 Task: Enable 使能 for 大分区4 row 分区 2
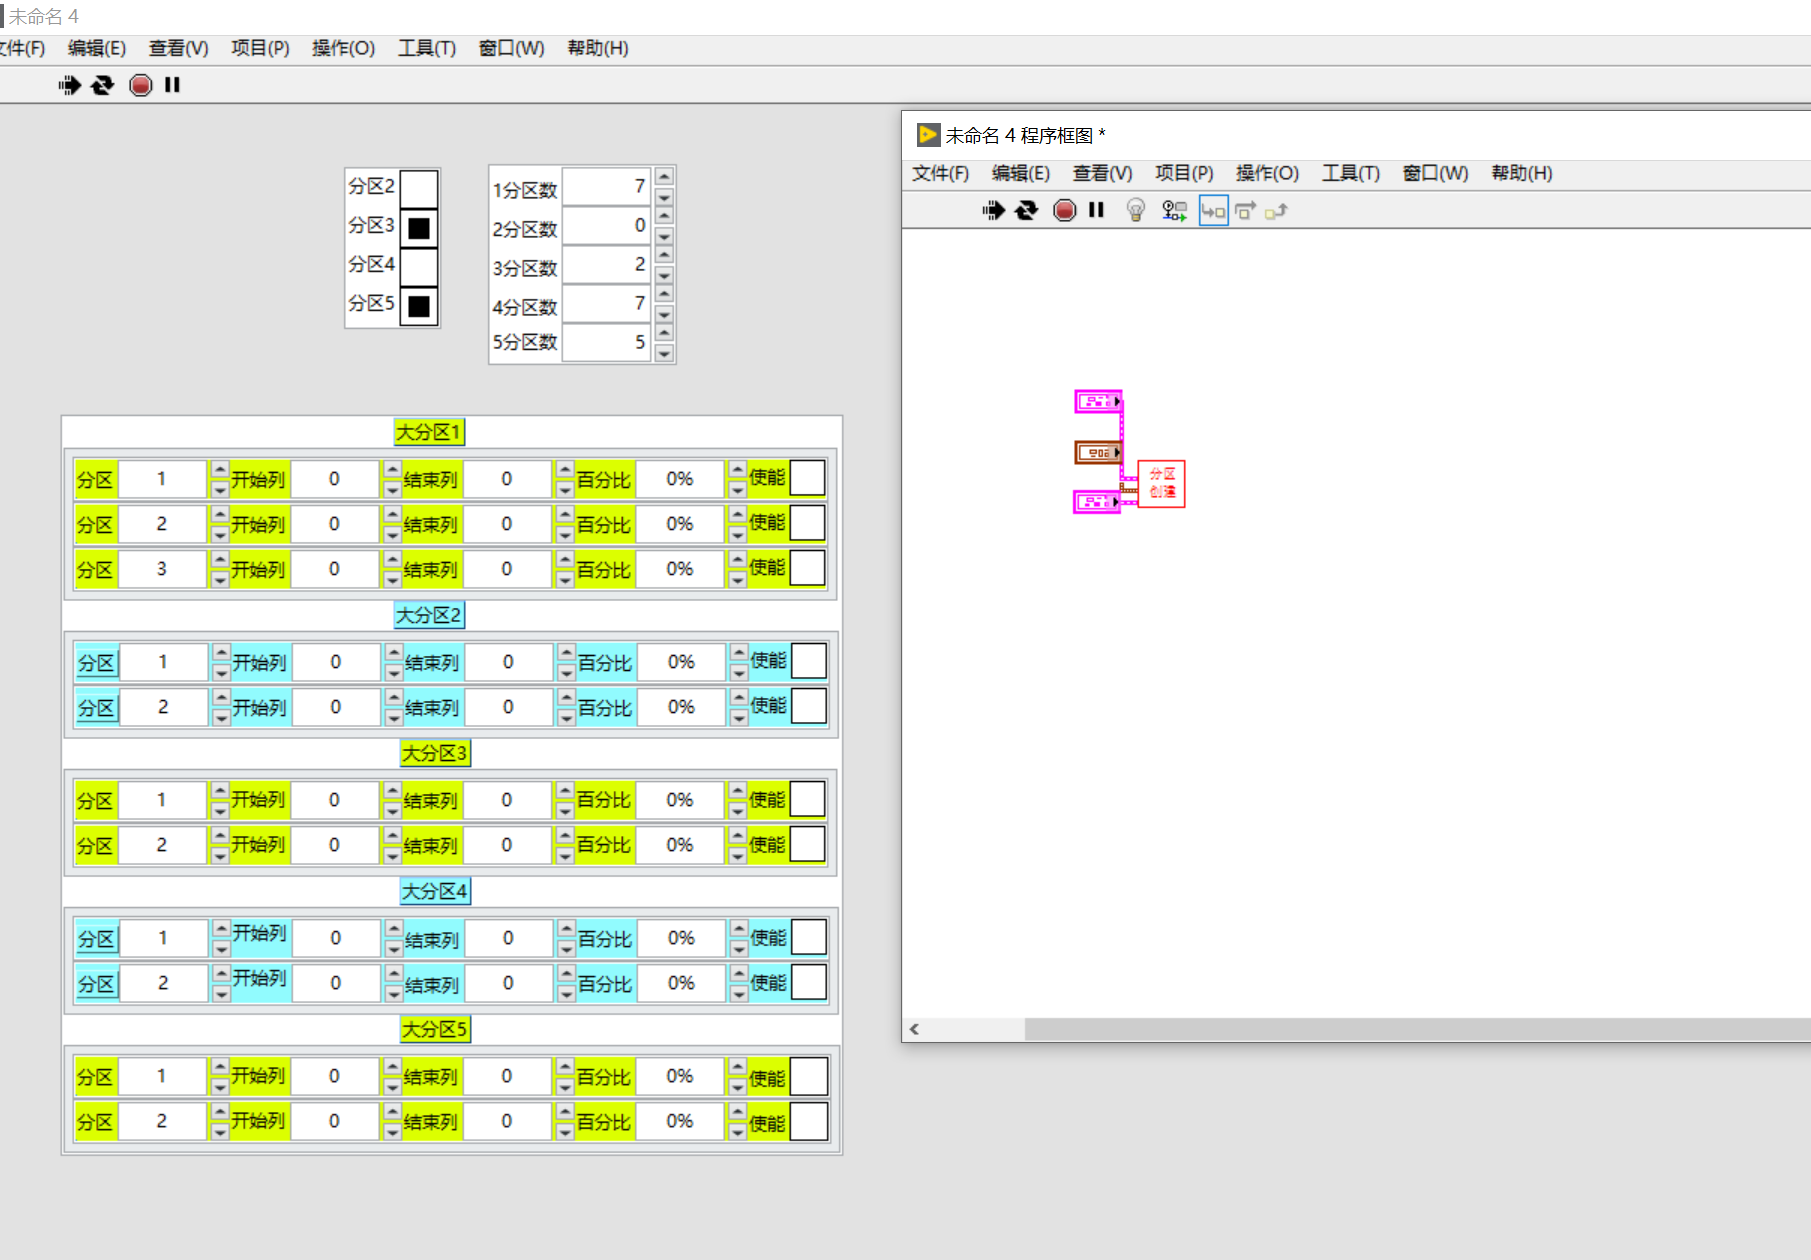click(x=809, y=982)
